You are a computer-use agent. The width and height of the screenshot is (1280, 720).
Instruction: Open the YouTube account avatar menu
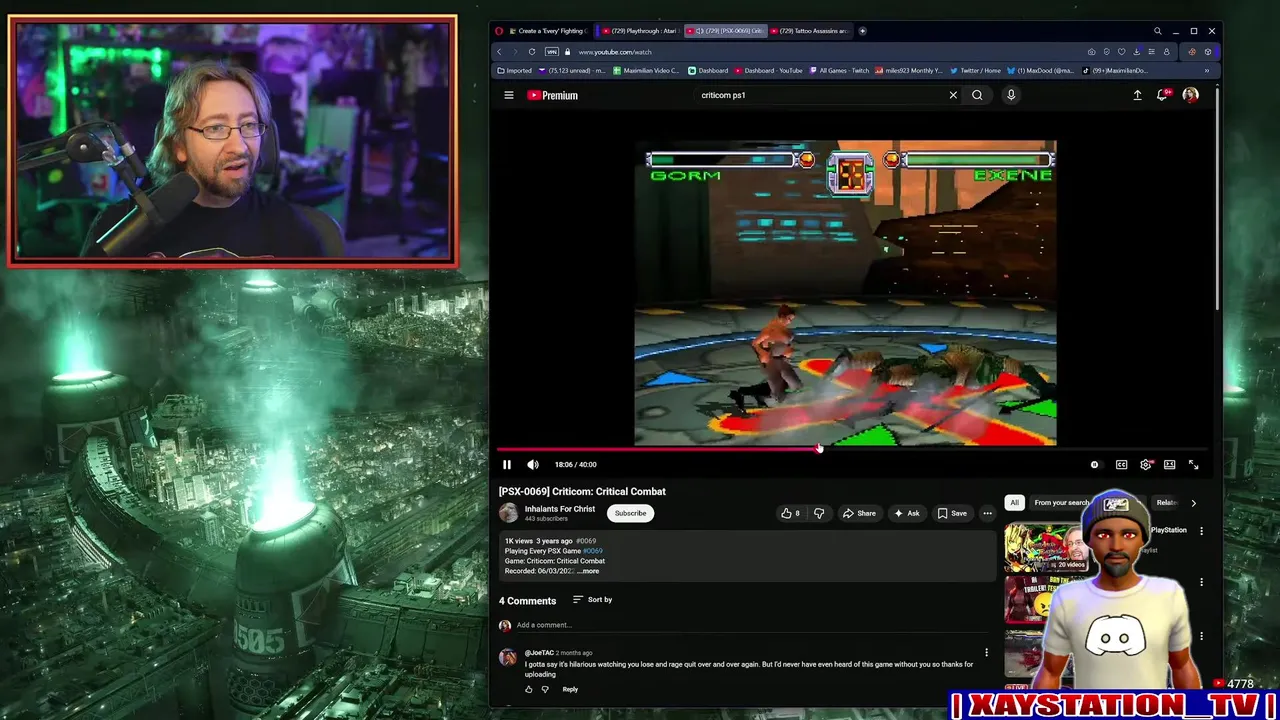point(1190,95)
